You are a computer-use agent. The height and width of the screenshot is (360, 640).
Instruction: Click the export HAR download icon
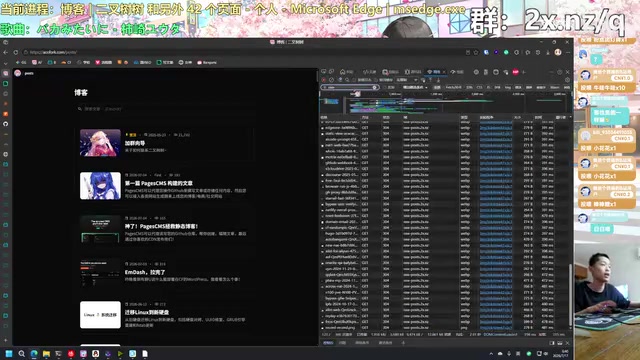coord(438,80)
